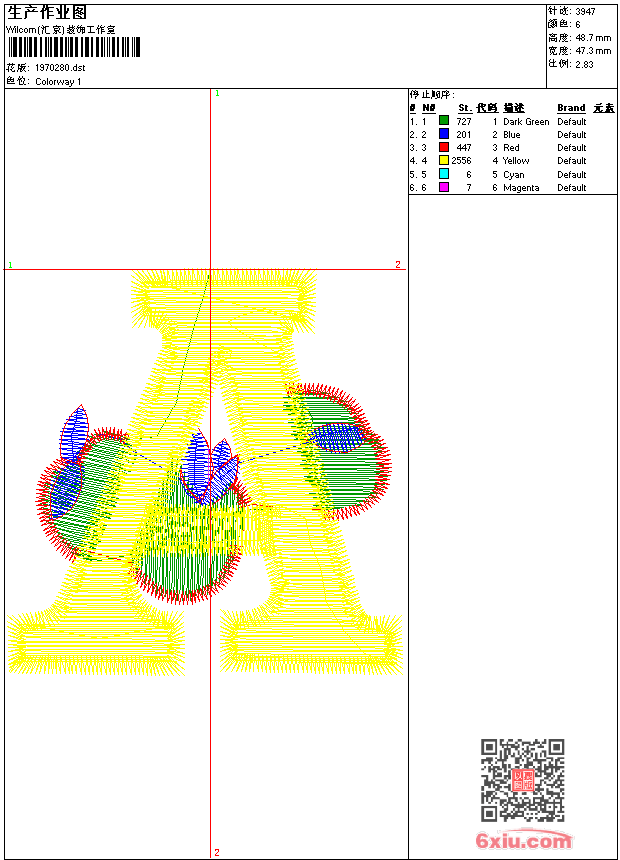The height and width of the screenshot is (860, 620).
Task: Click stitch count 2556 in Yellow row
Action: pos(461,161)
